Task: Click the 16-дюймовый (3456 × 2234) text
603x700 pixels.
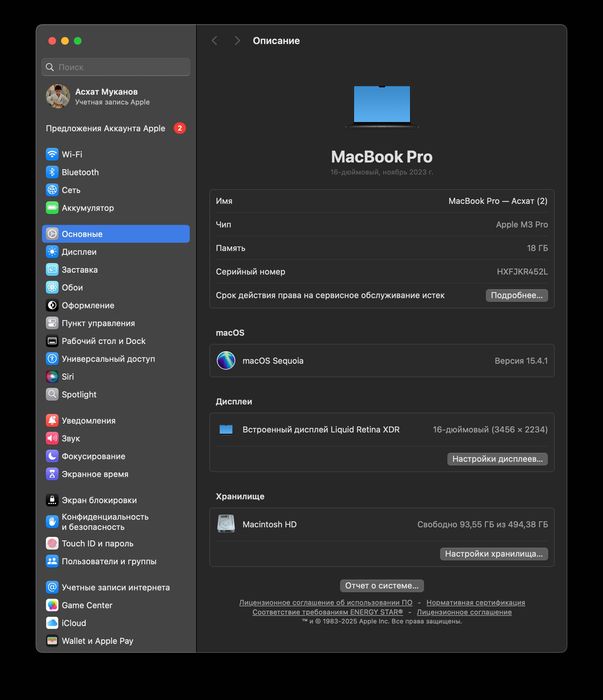Action: point(490,429)
